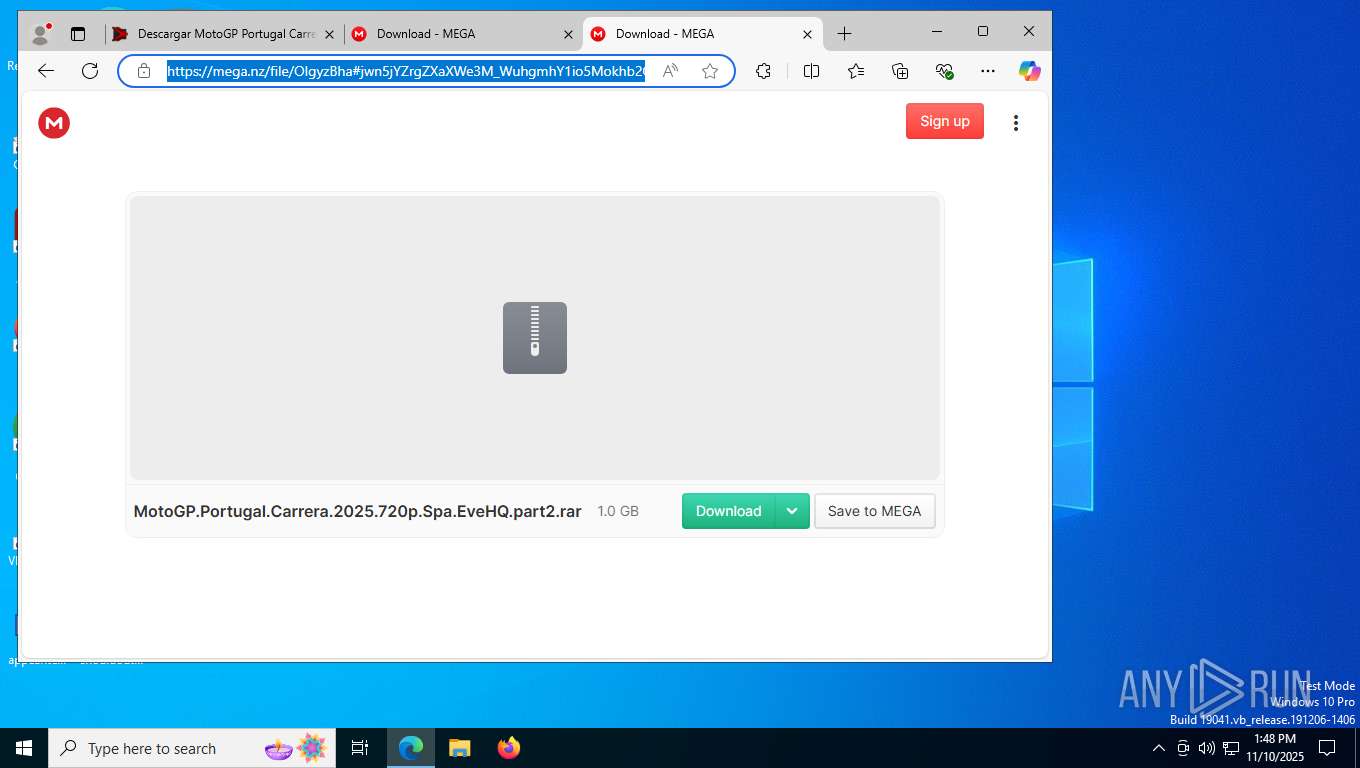Go back with the browser back arrow
1360x768 pixels.
click(x=45, y=71)
